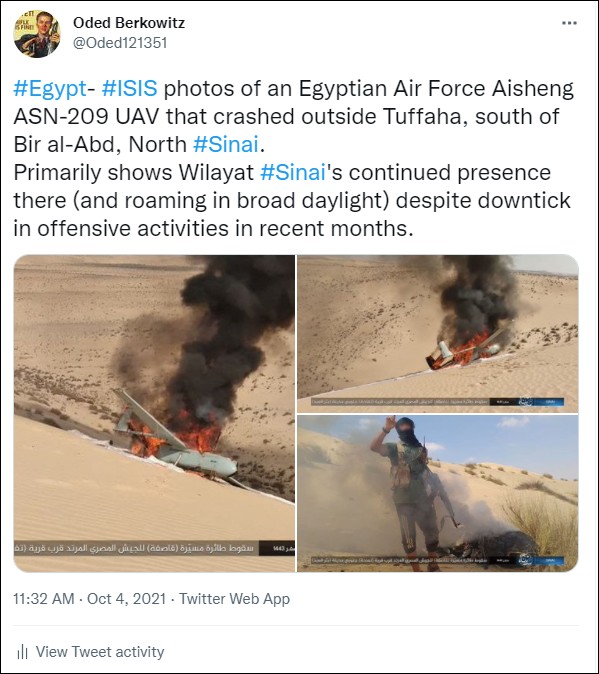Viewport: 599px width, 674px height.
Task: Open the @Oded121351 handle
Action: [120, 43]
